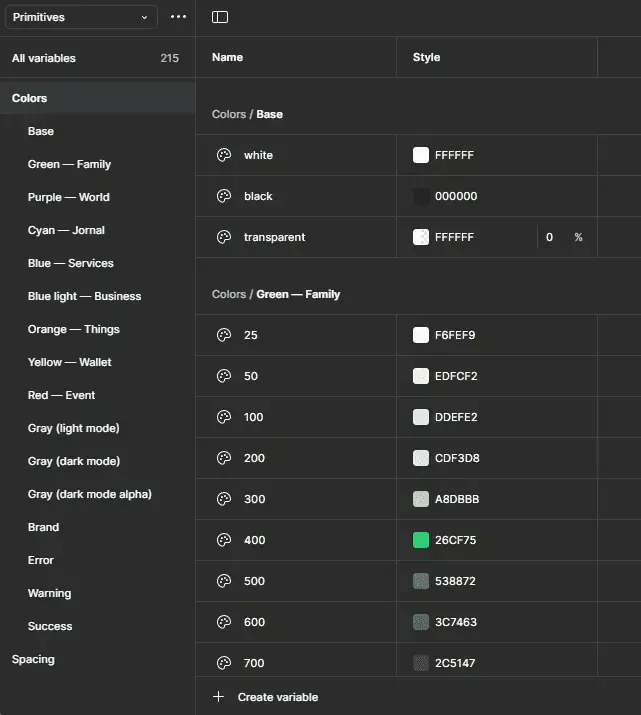The image size is (641, 715).
Task: Click the hex value A8DBBB
Action: point(457,499)
